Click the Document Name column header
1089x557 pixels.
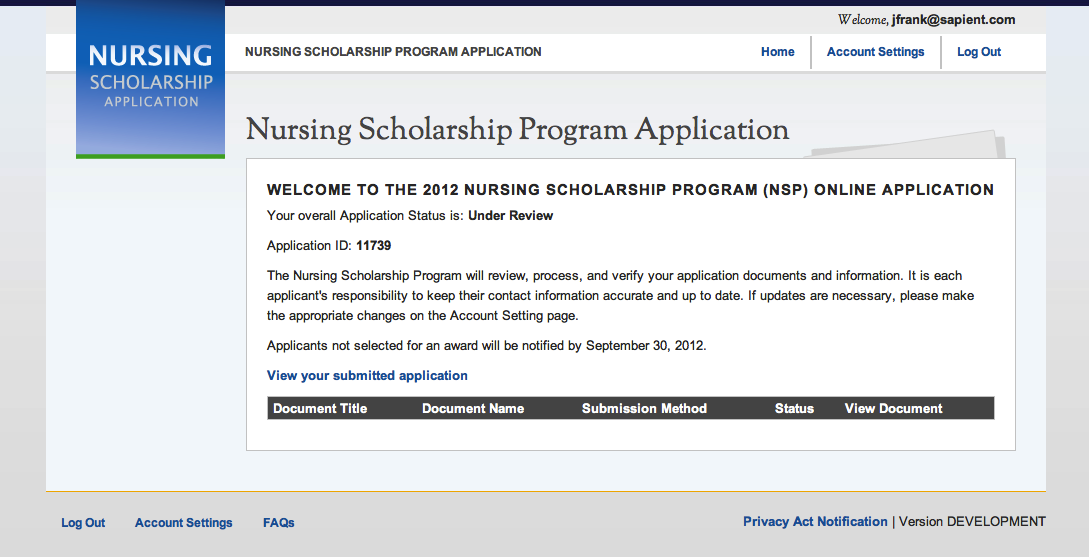click(x=473, y=409)
